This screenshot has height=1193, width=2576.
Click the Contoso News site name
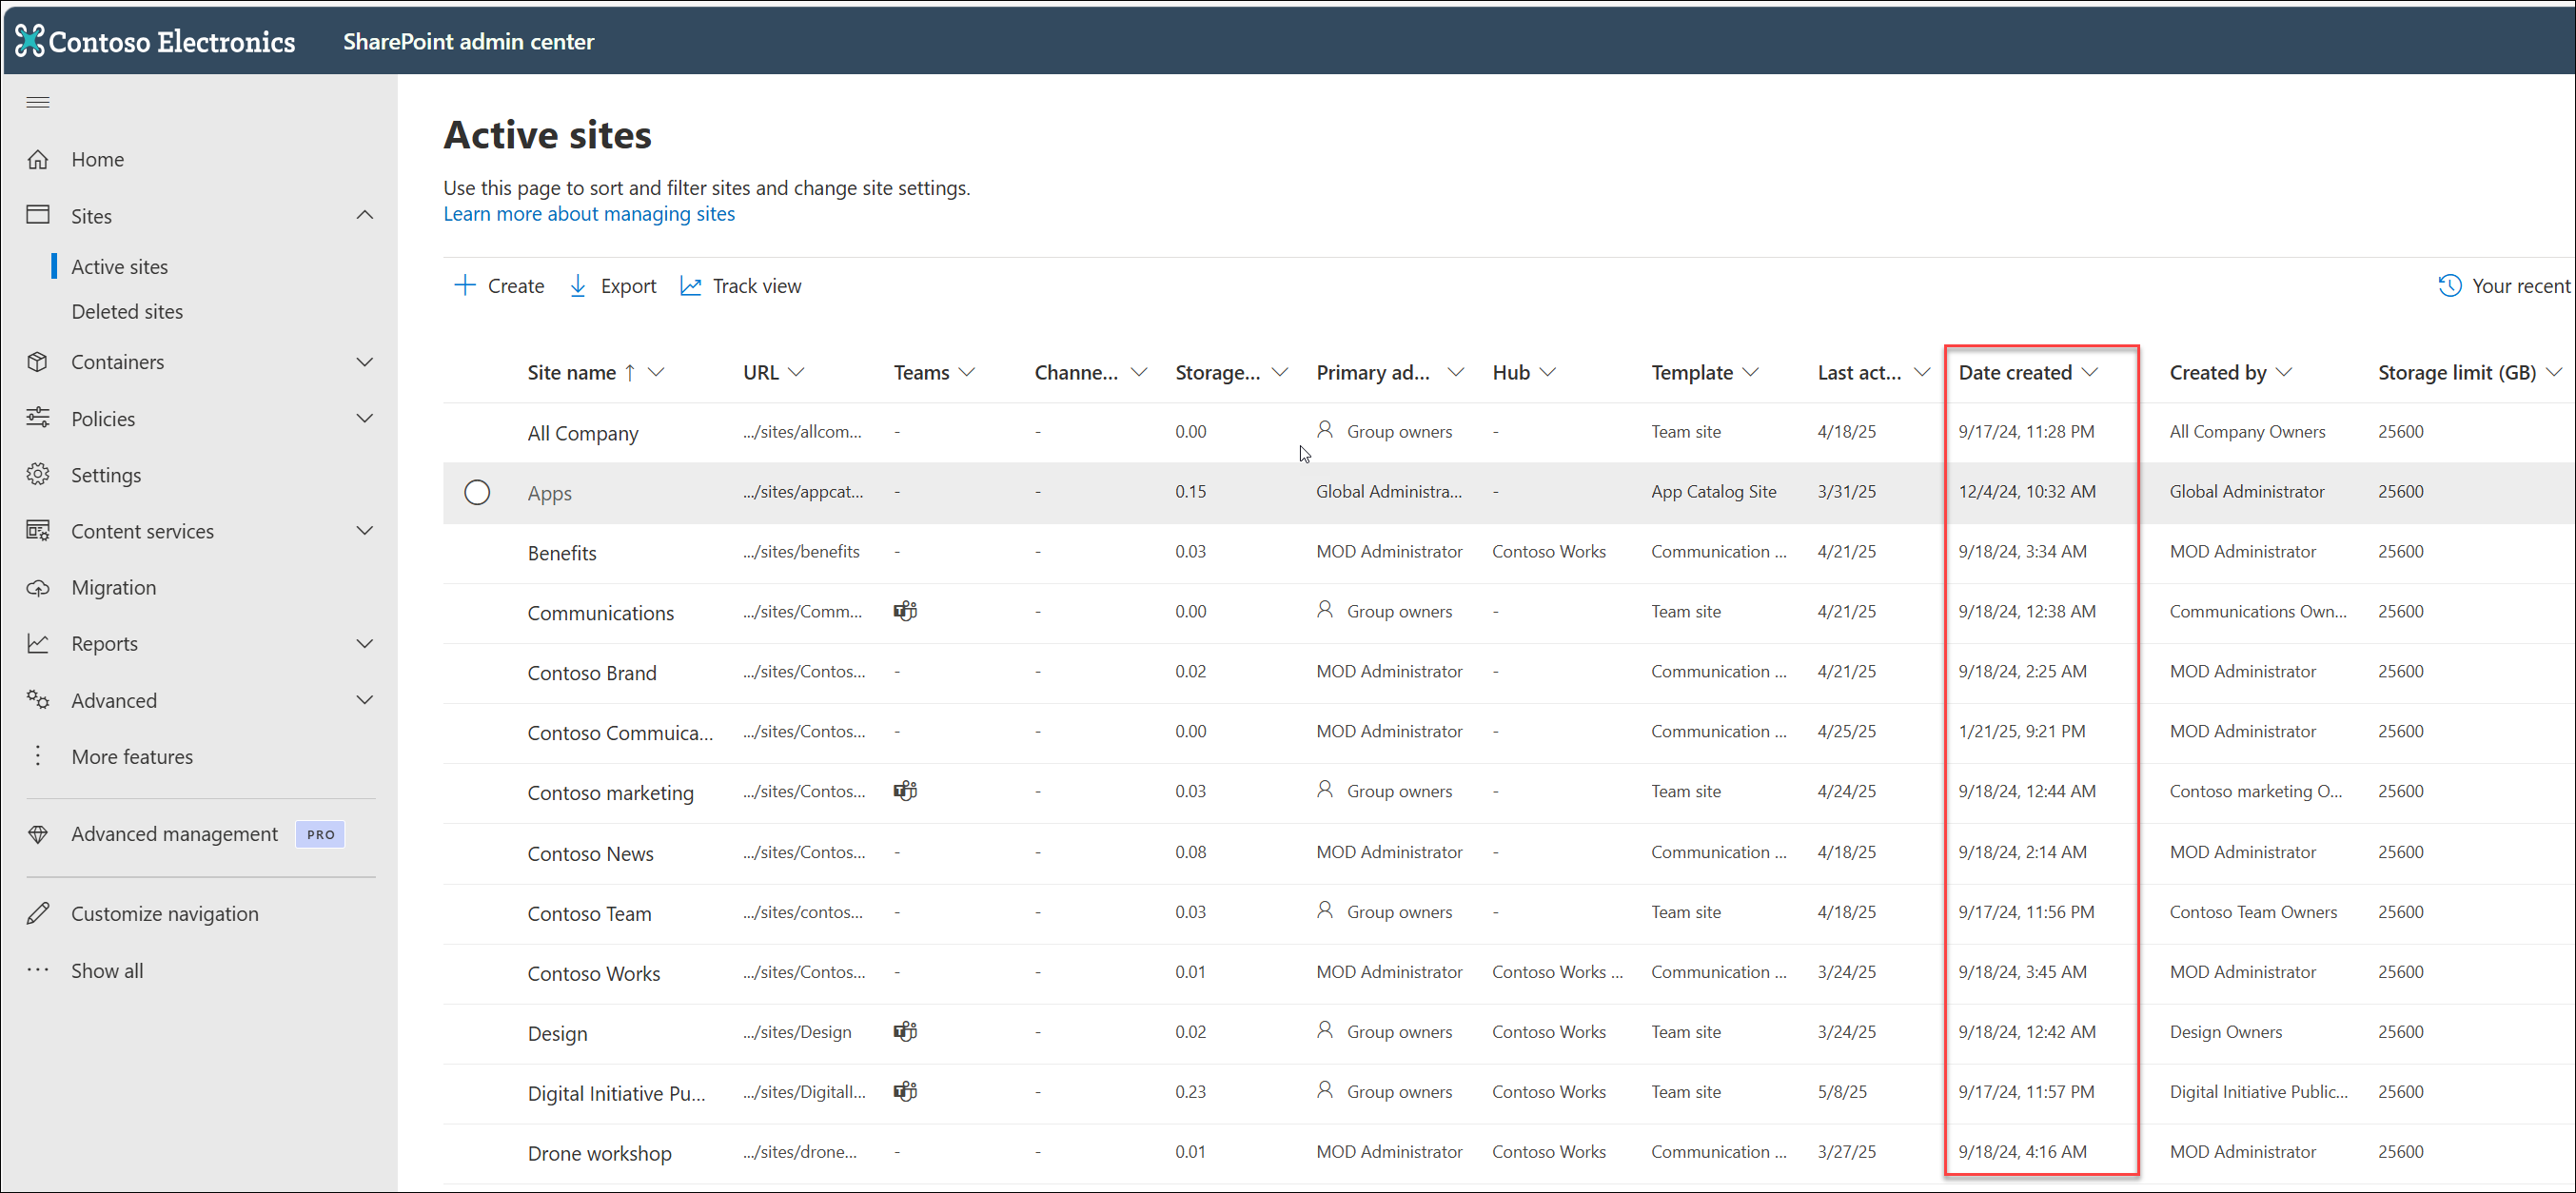pyautogui.click(x=591, y=854)
